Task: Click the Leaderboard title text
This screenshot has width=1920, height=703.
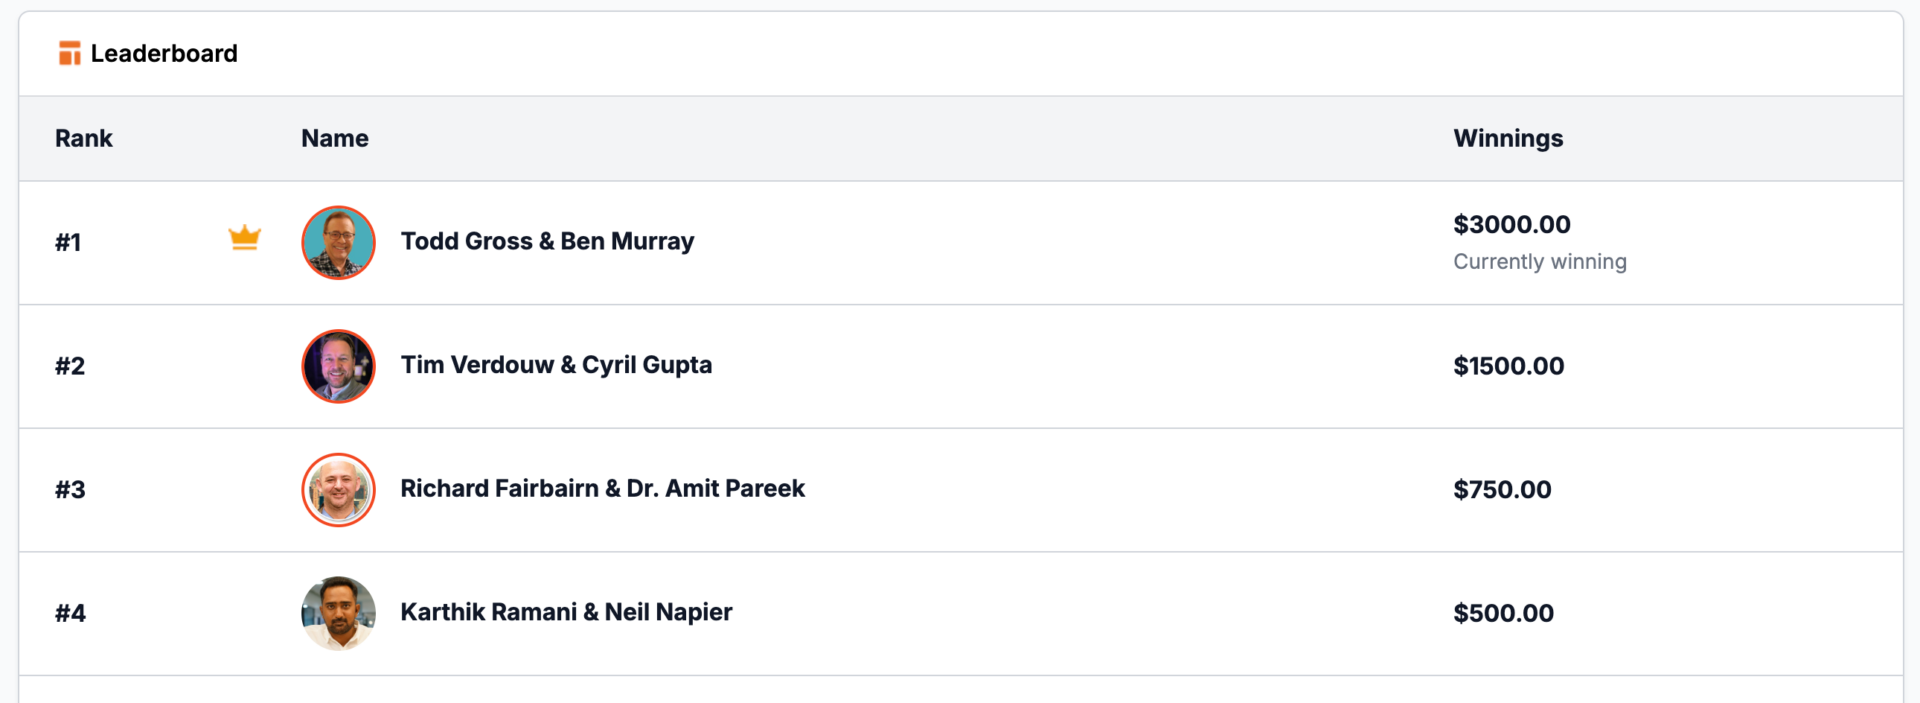Action: tap(164, 53)
